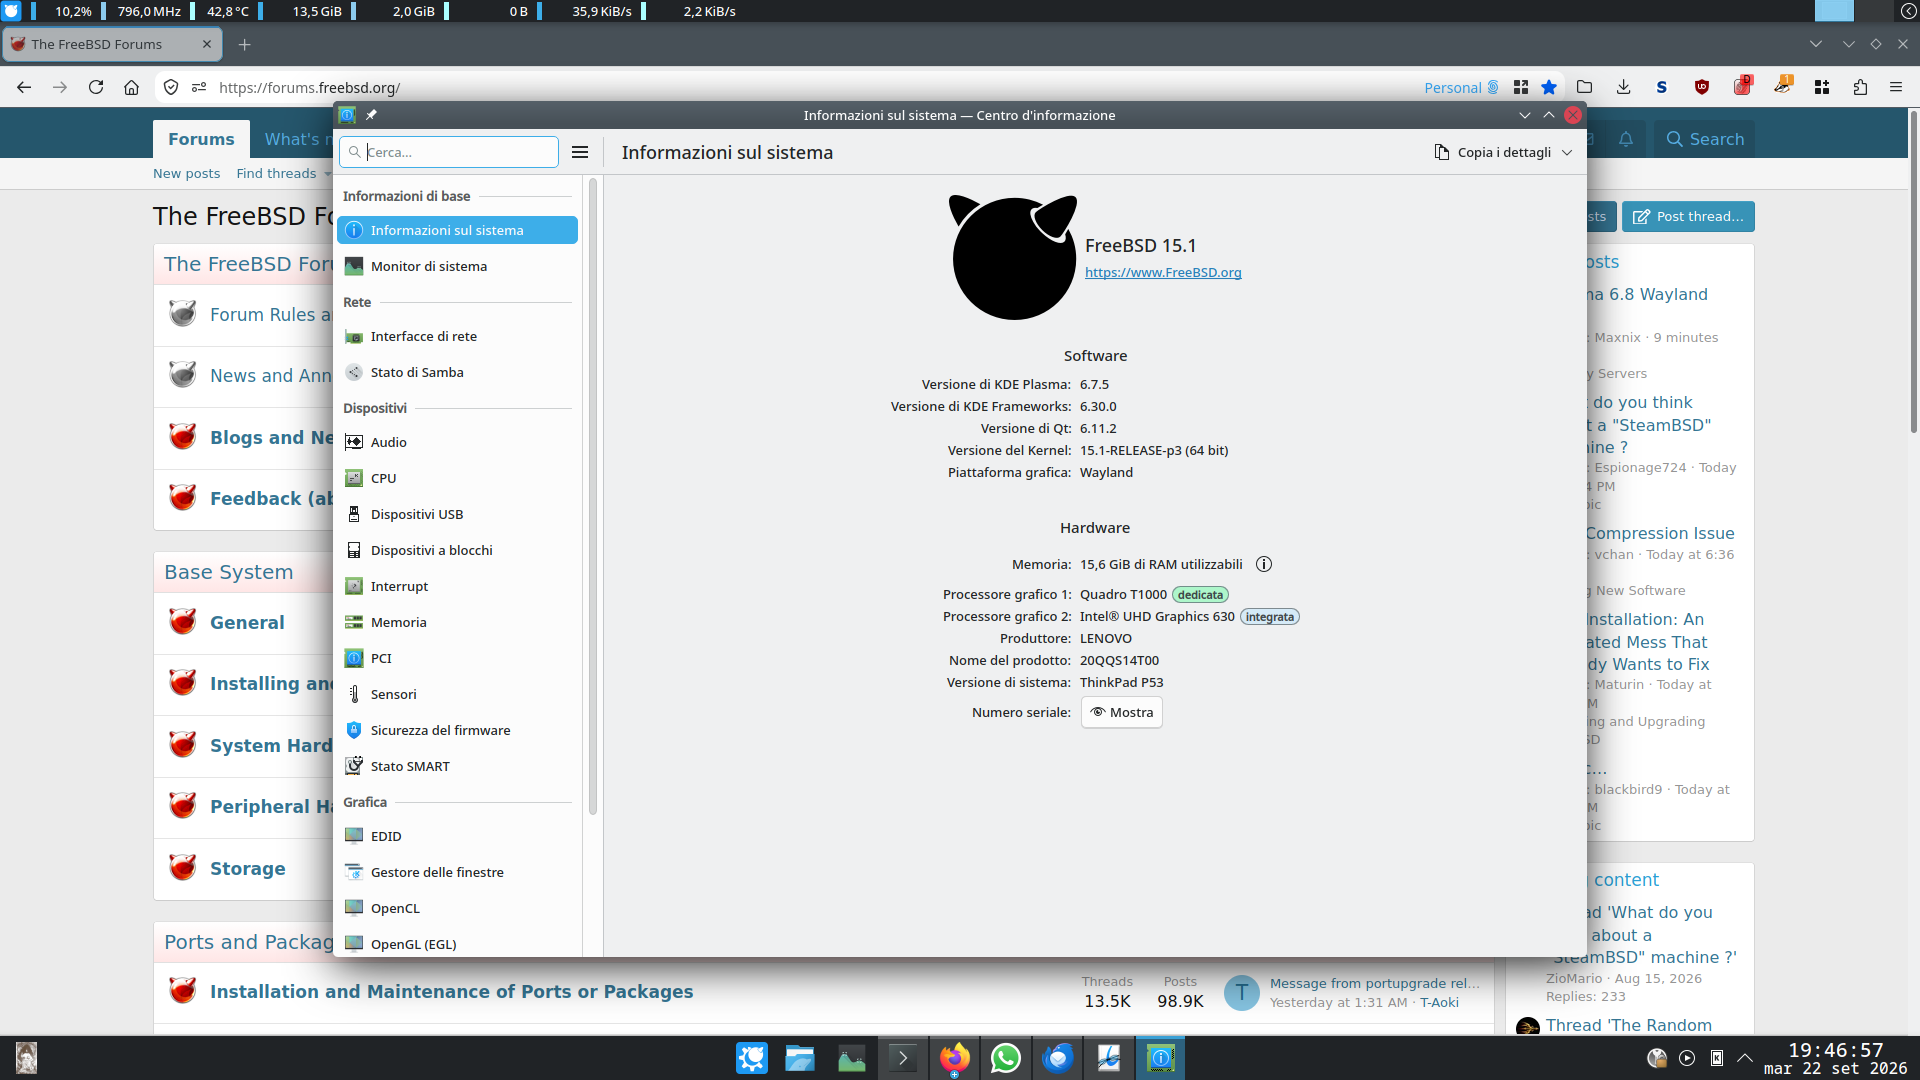Switch to the Forums tab

(201, 139)
